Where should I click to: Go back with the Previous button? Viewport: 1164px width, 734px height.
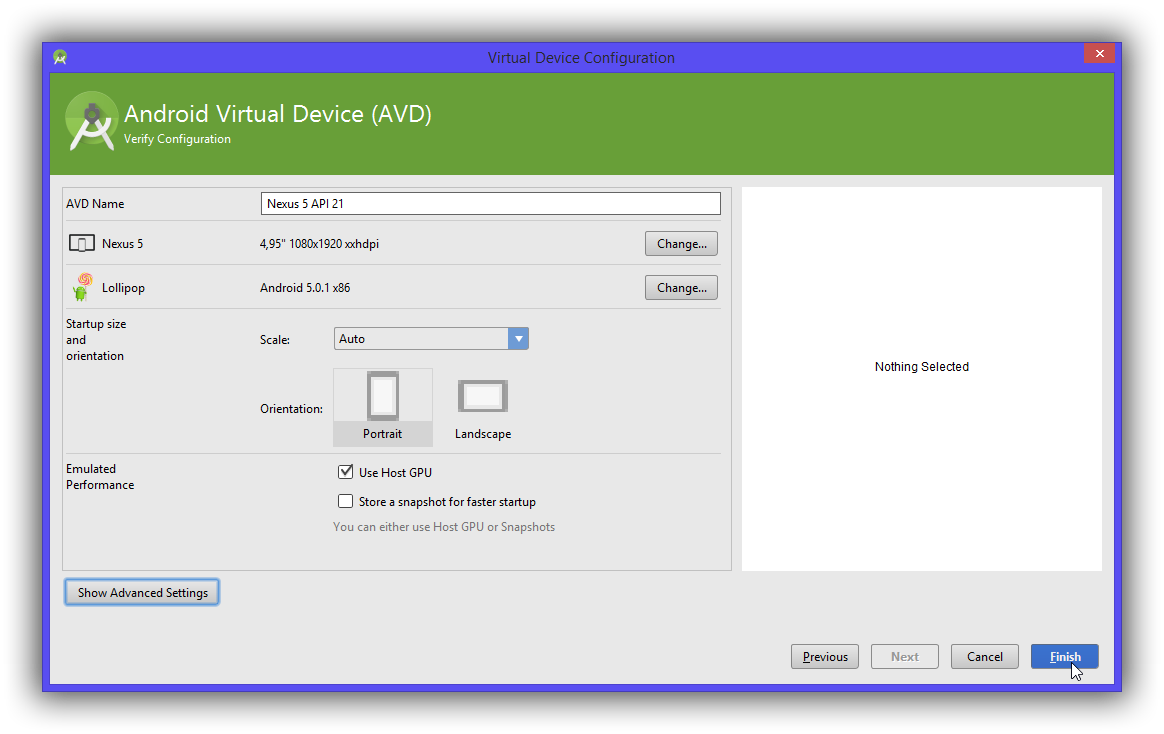pyautogui.click(x=825, y=657)
